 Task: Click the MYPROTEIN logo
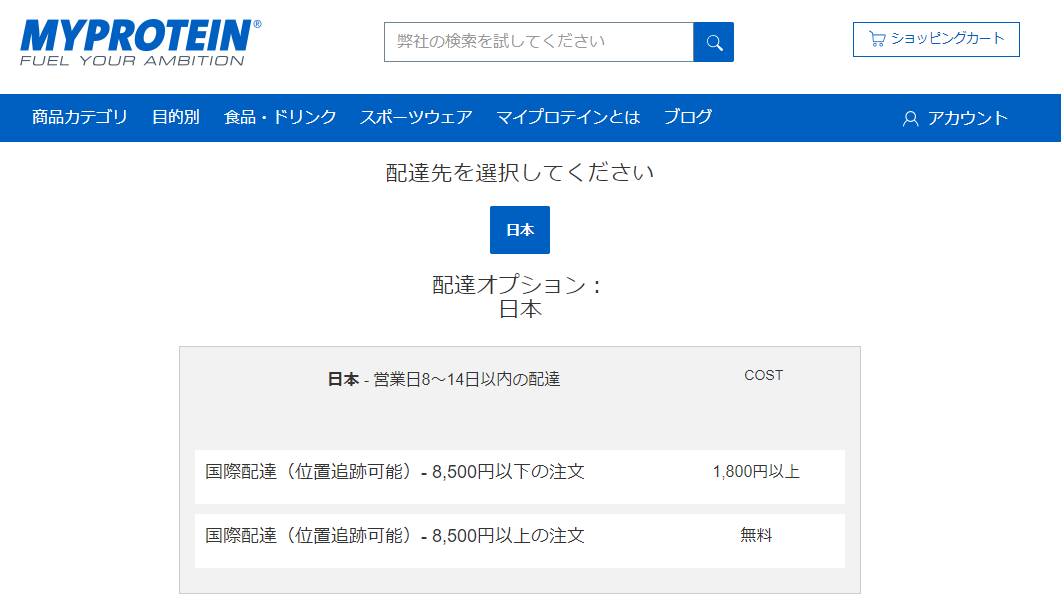tap(141, 43)
